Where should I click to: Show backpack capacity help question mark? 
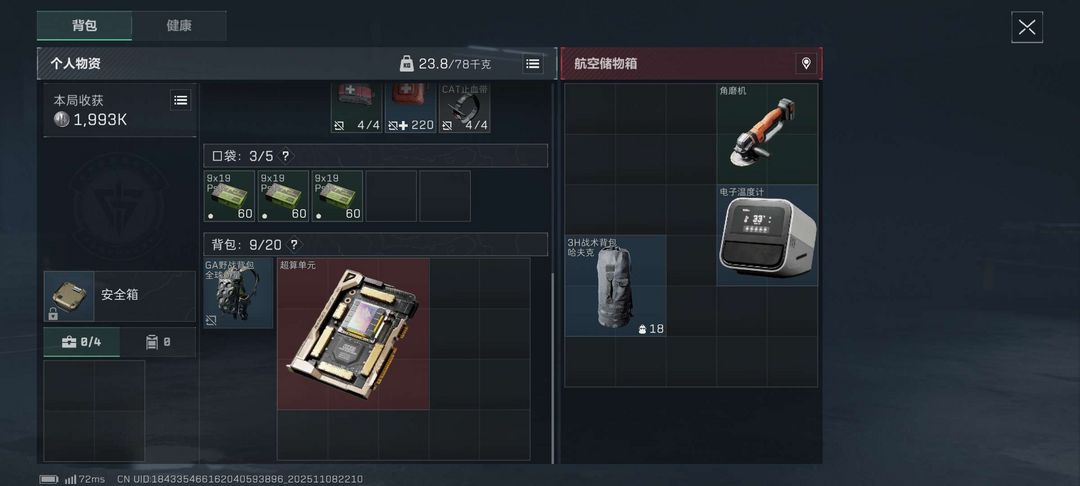294,244
